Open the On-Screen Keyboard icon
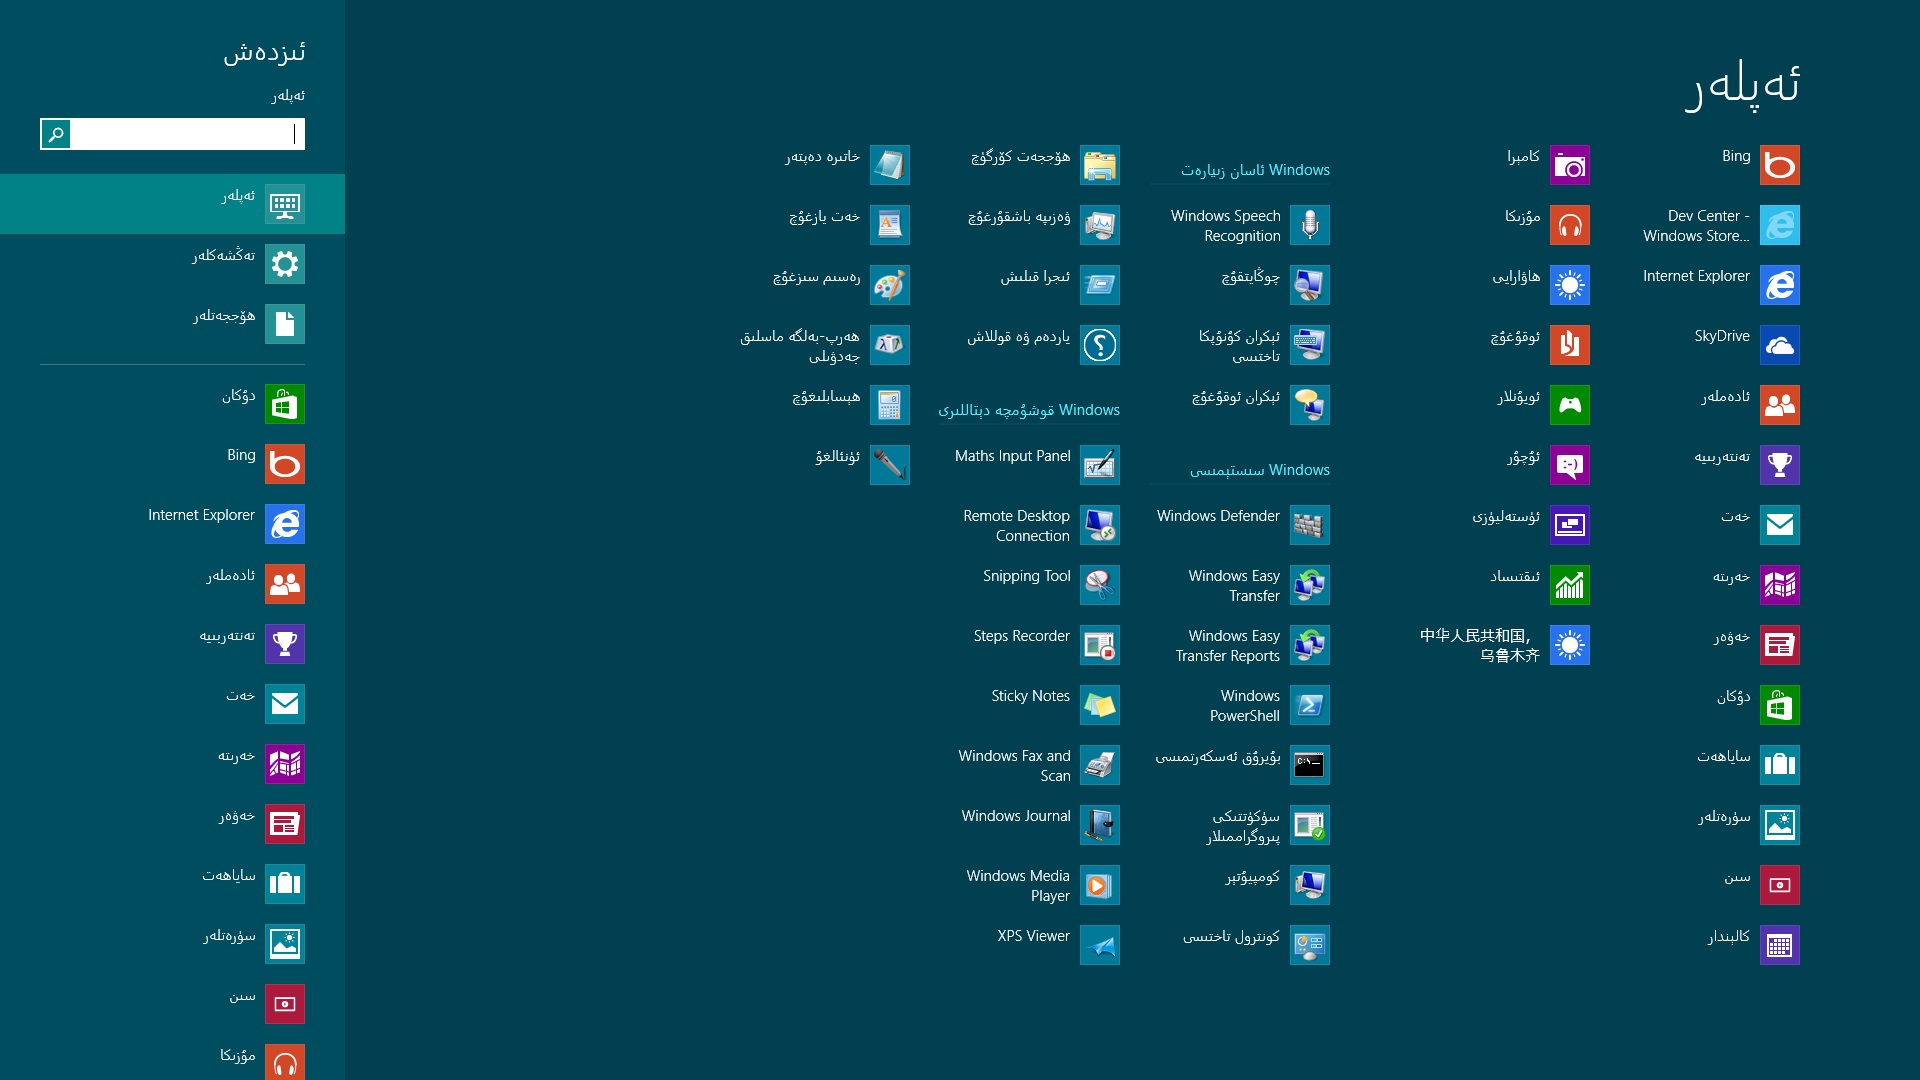Image resolution: width=1920 pixels, height=1080 pixels. [x=1310, y=345]
